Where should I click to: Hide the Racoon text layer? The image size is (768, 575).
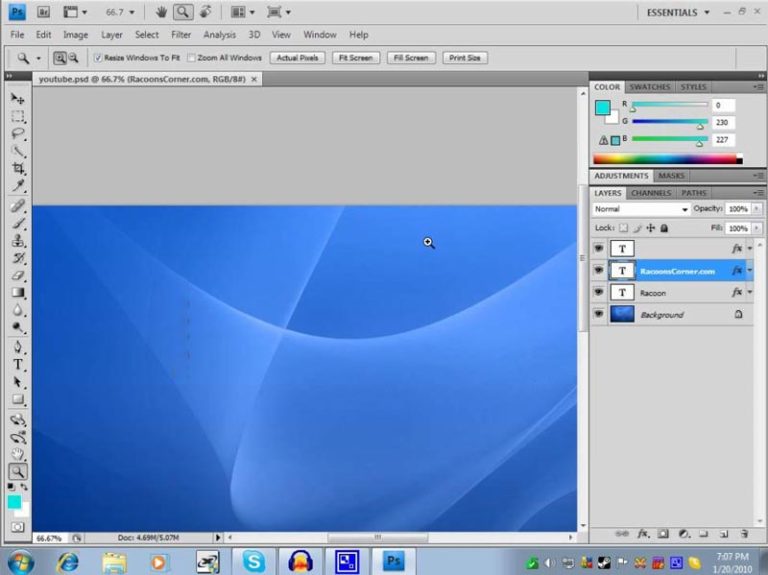pyautogui.click(x=599, y=292)
